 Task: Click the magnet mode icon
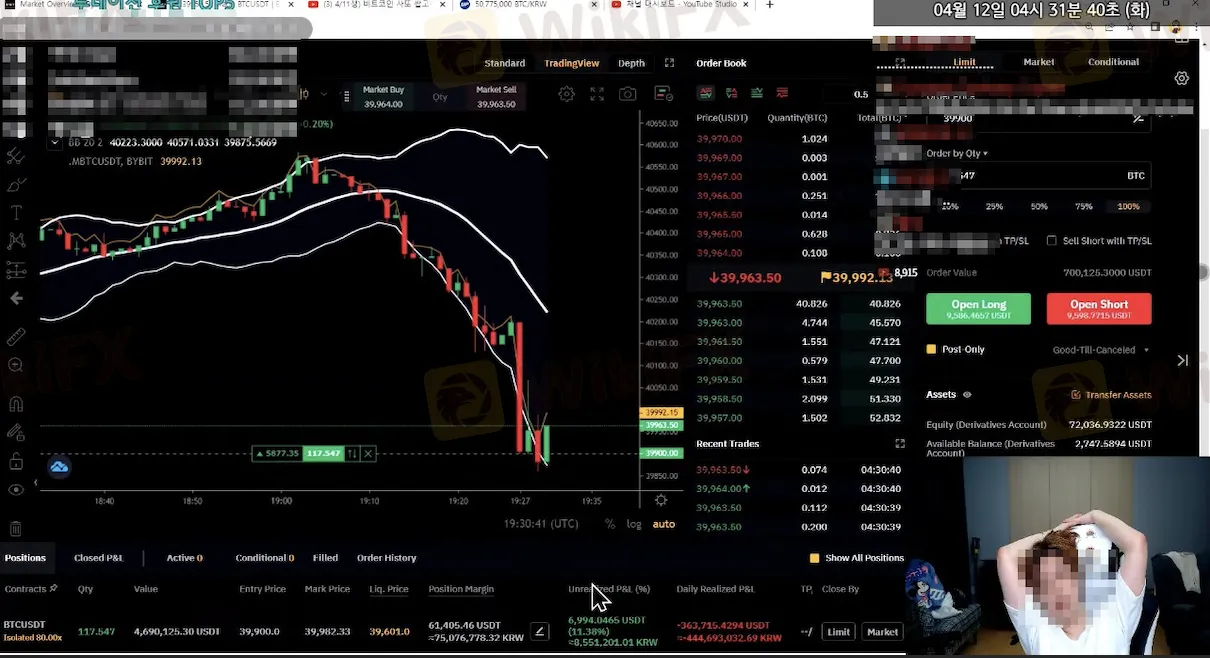point(16,405)
